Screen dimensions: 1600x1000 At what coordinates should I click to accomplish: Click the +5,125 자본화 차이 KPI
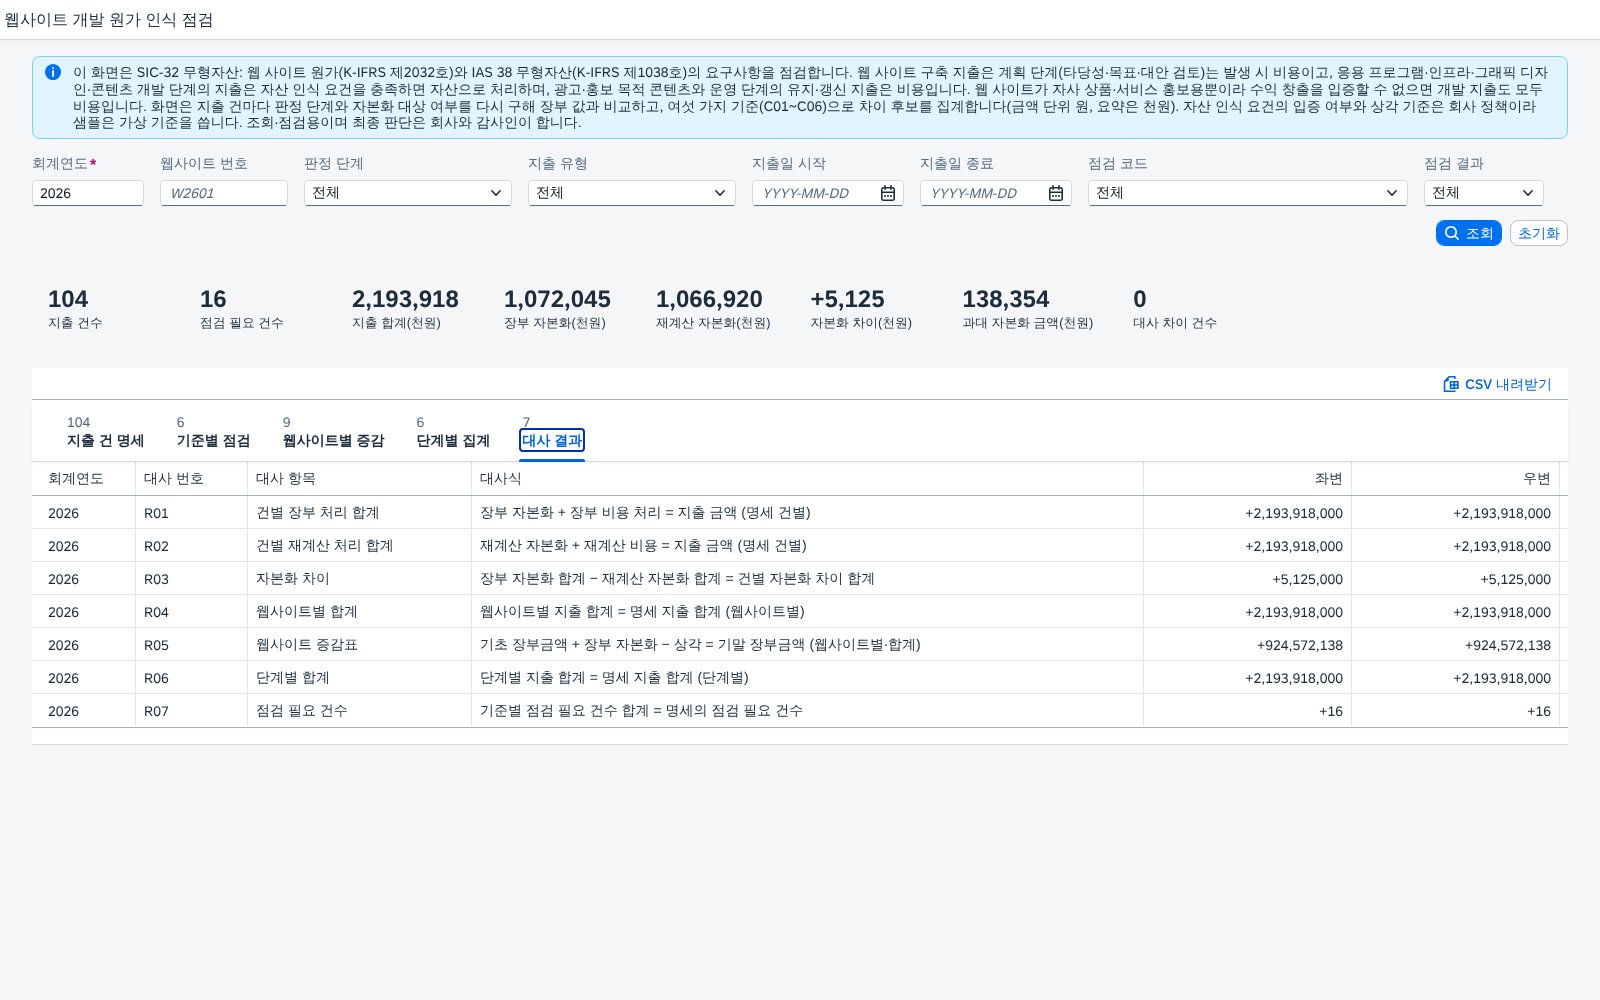(861, 308)
